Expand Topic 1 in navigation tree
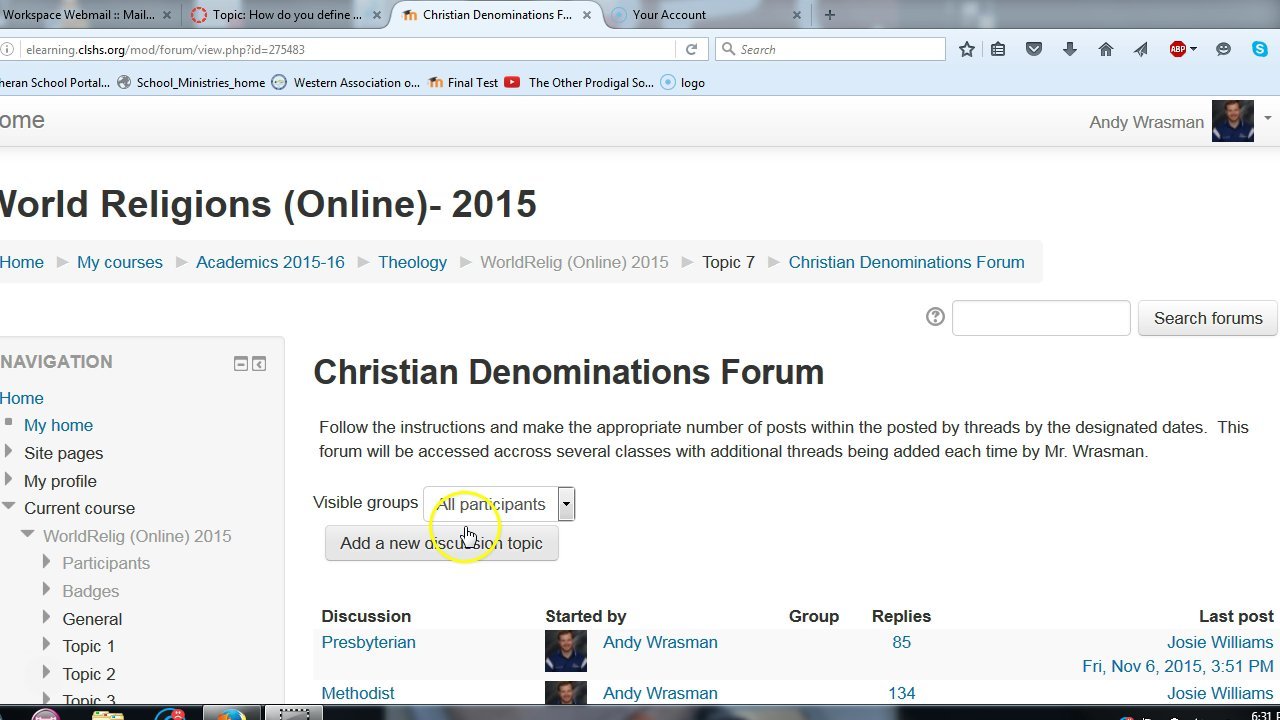 (x=47, y=645)
